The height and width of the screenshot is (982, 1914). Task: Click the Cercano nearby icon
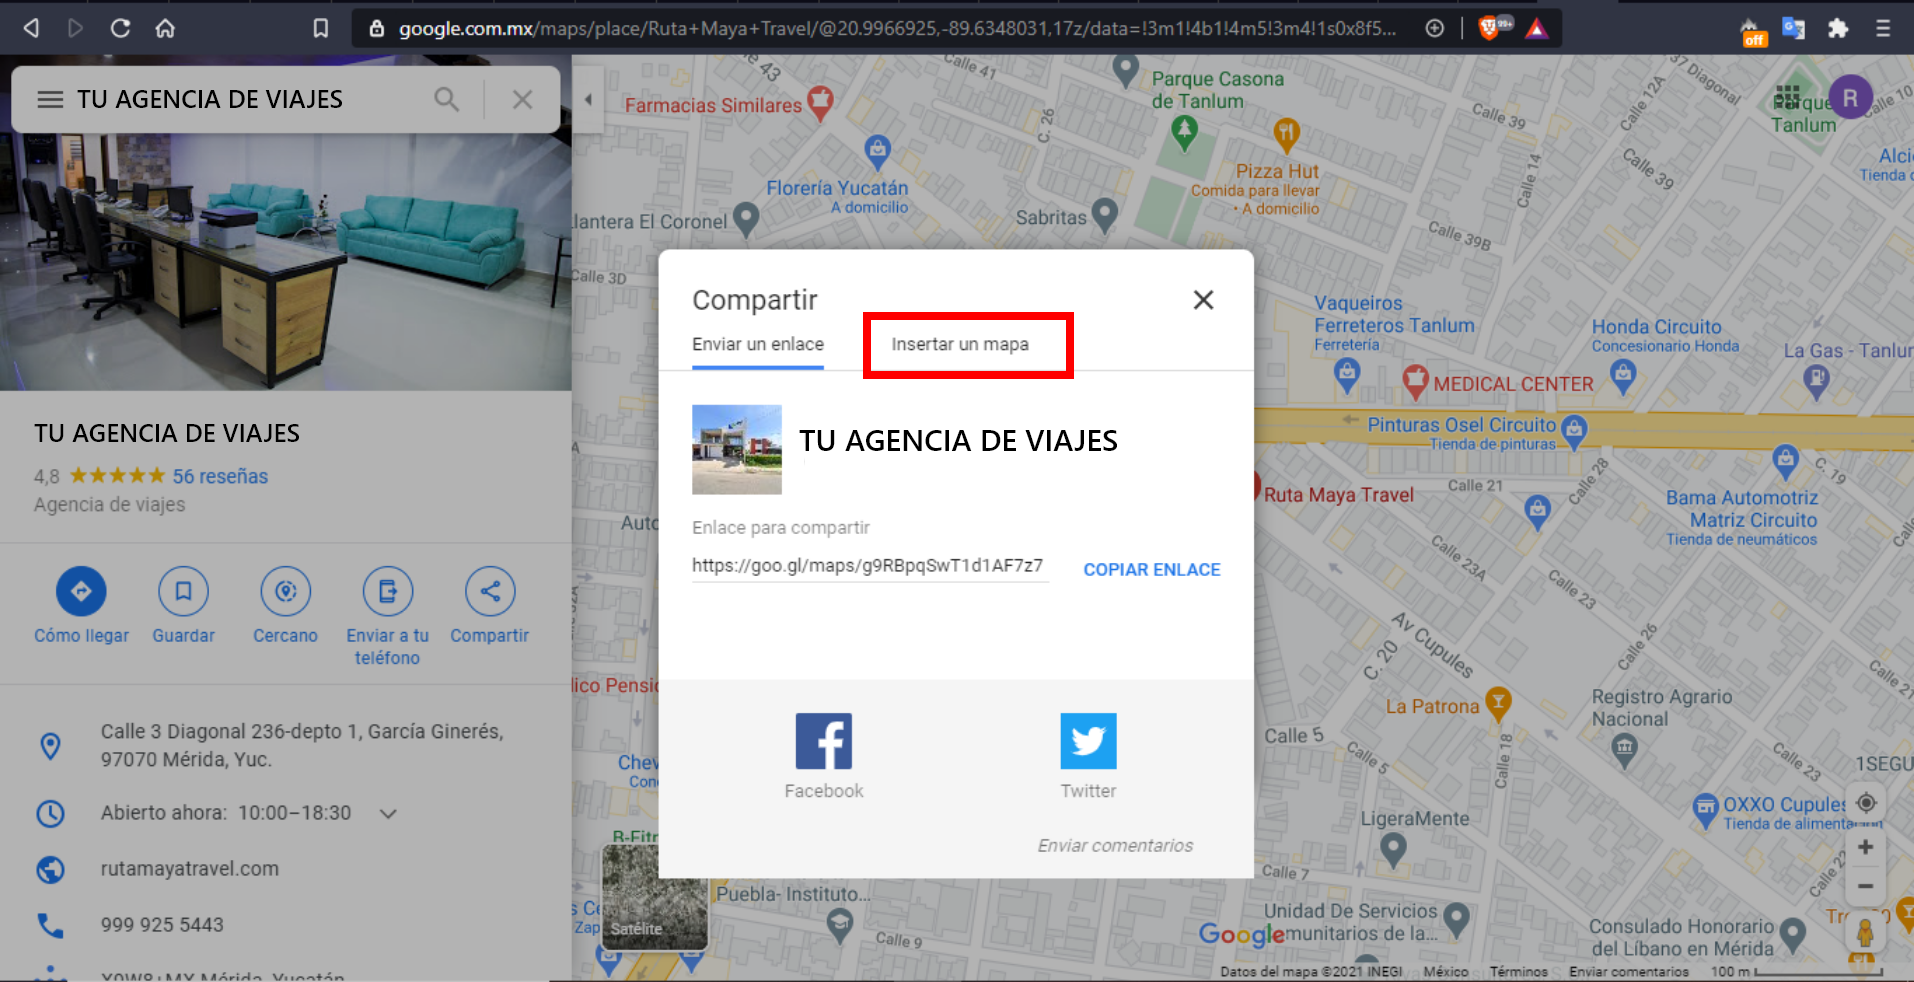(285, 591)
